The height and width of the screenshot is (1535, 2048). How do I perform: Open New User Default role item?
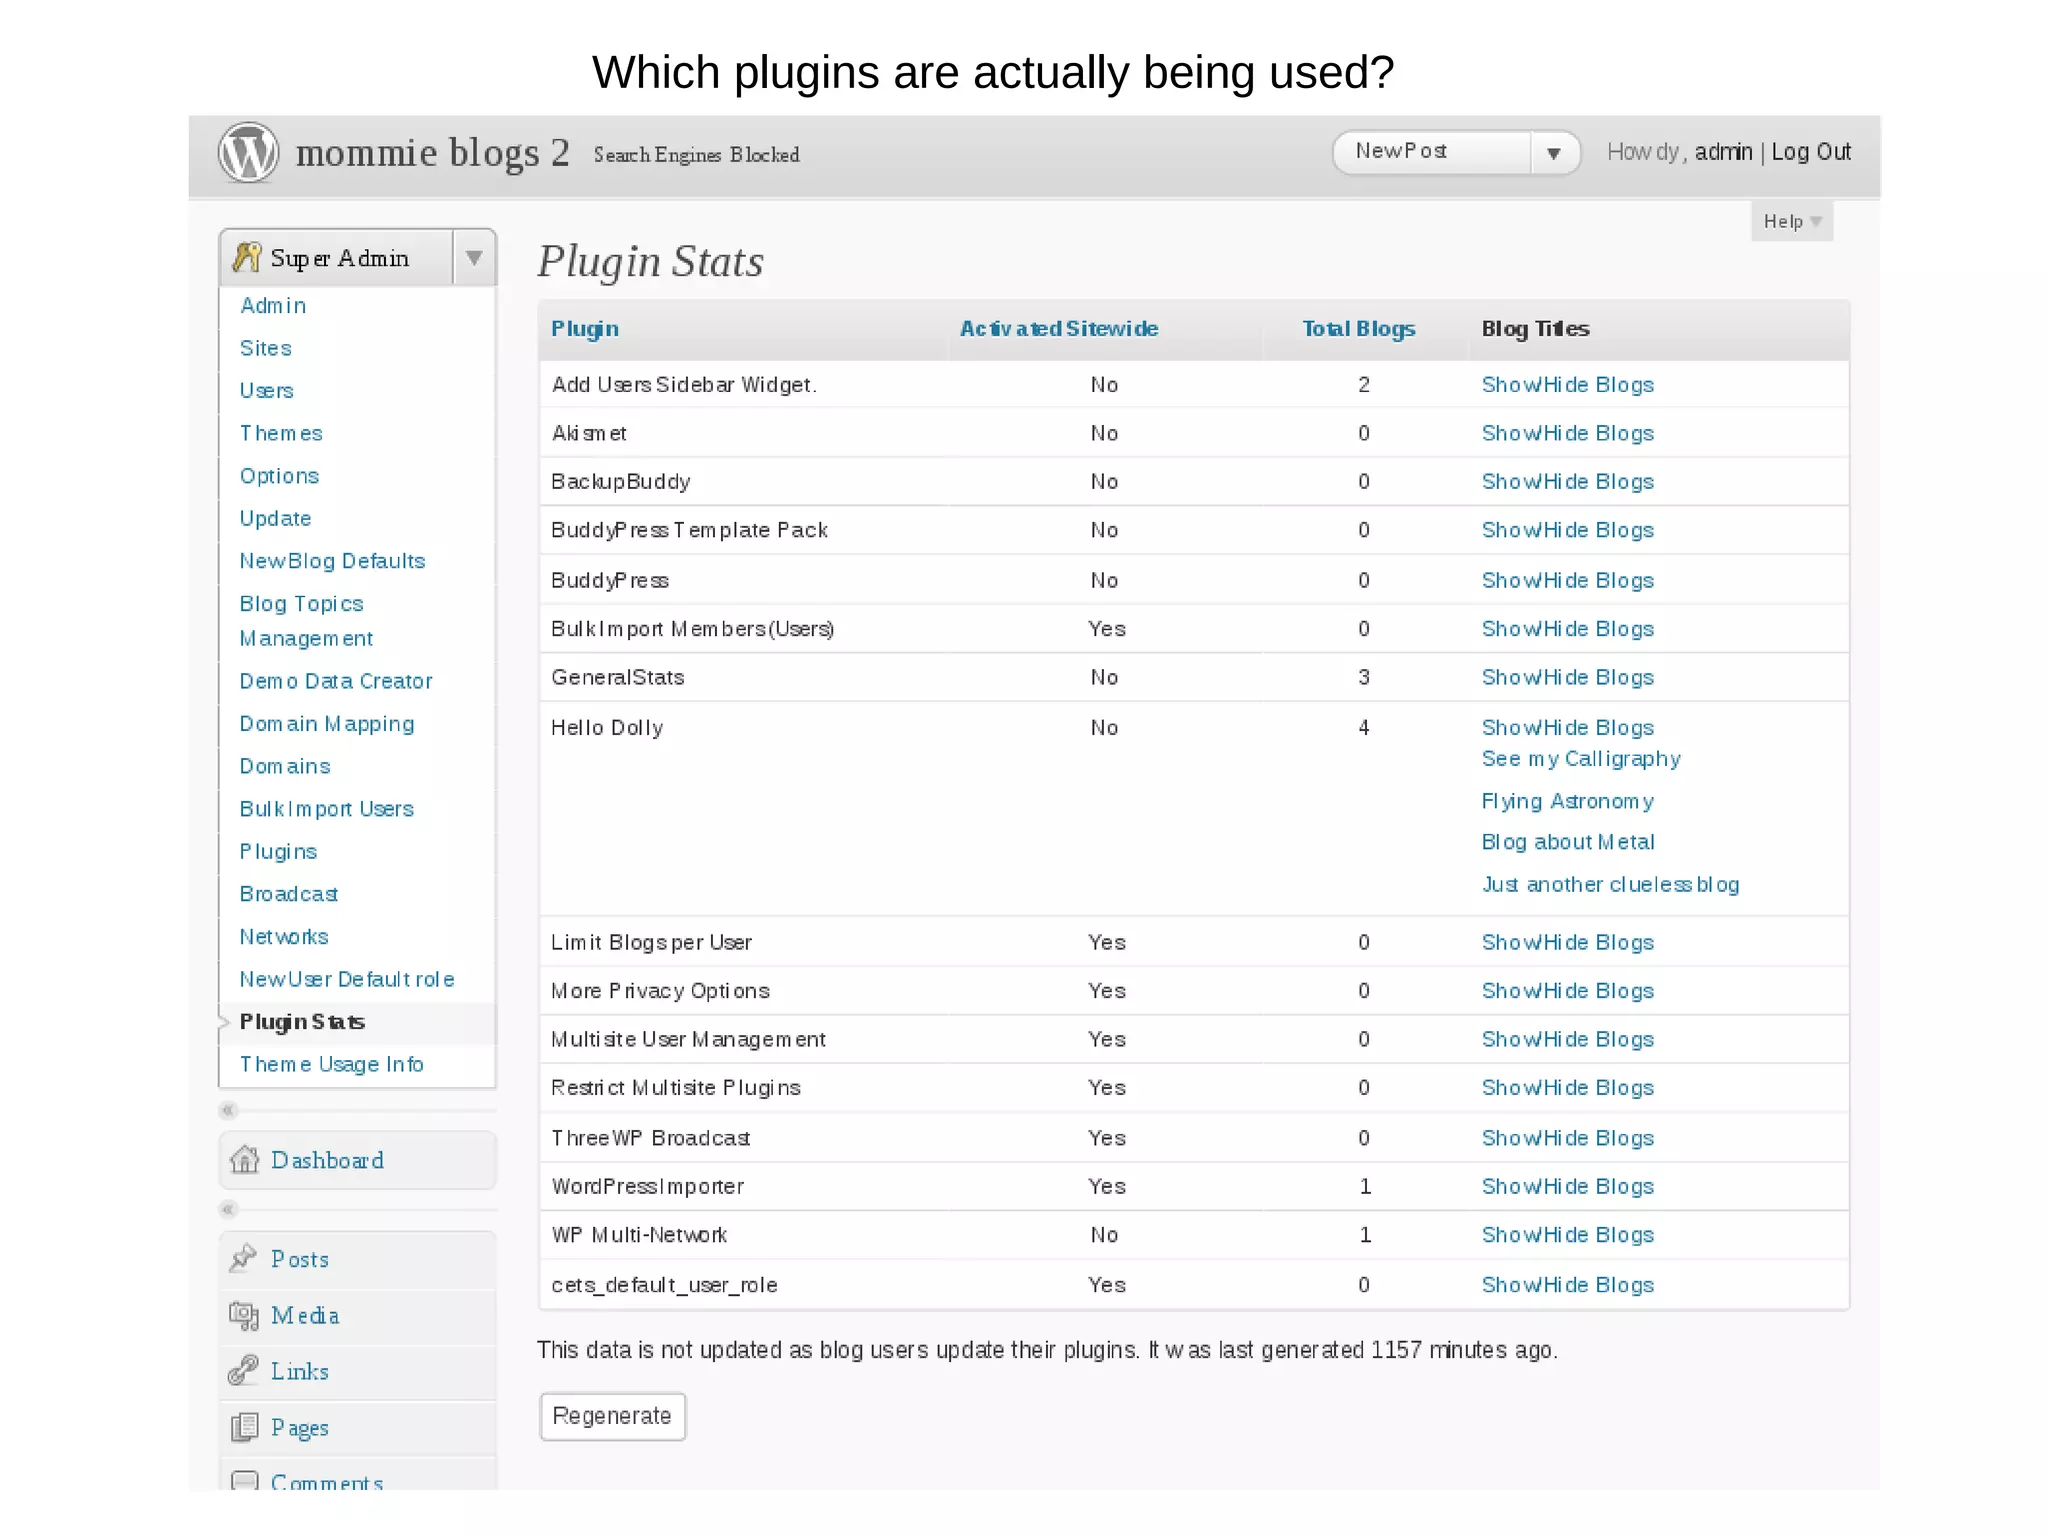click(347, 979)
